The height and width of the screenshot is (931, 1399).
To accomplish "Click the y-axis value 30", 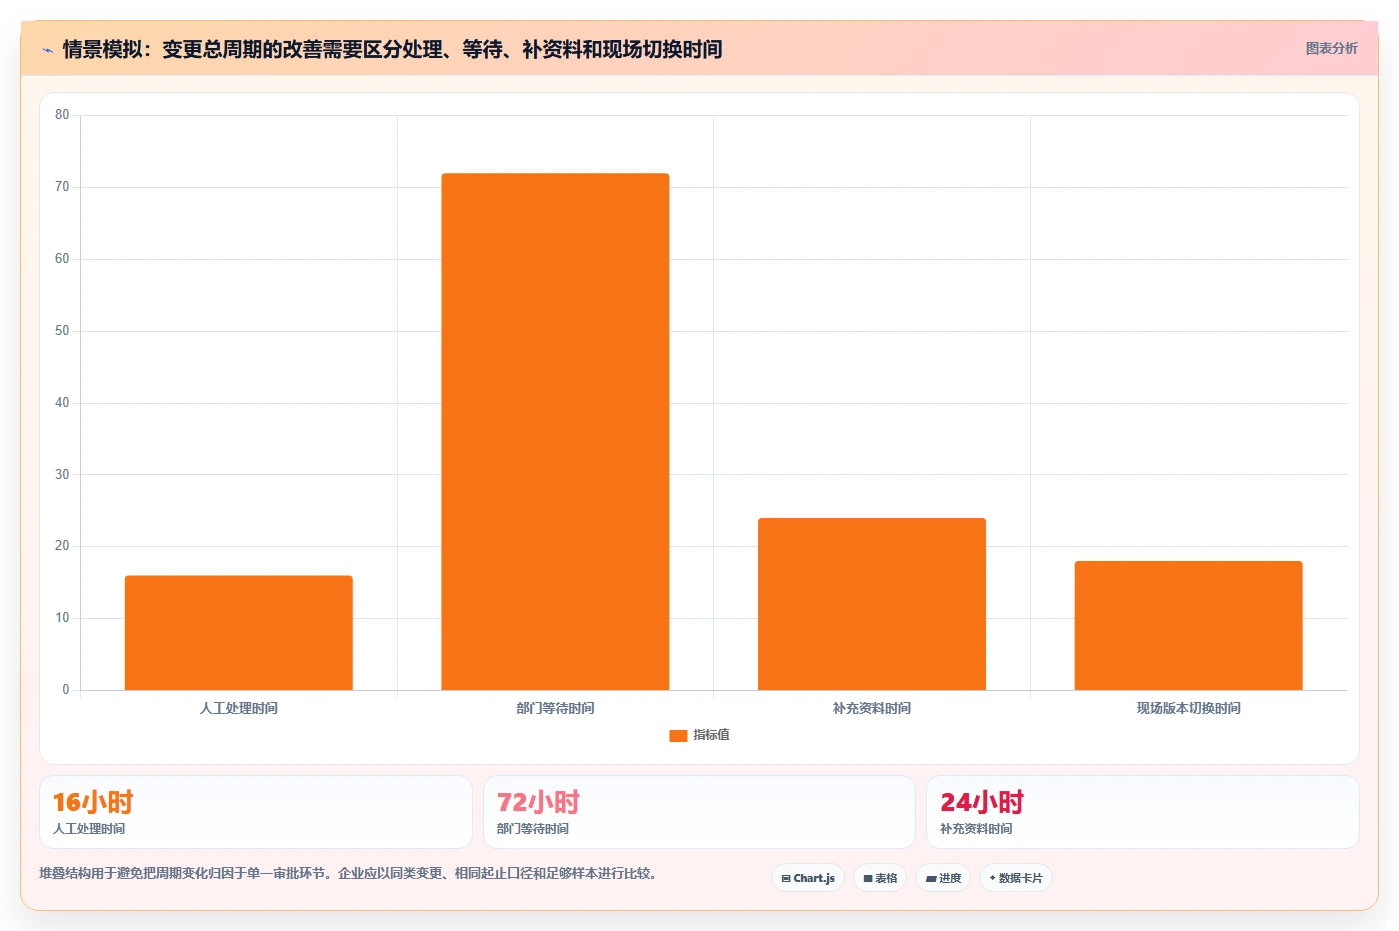I will pos(62,475).
